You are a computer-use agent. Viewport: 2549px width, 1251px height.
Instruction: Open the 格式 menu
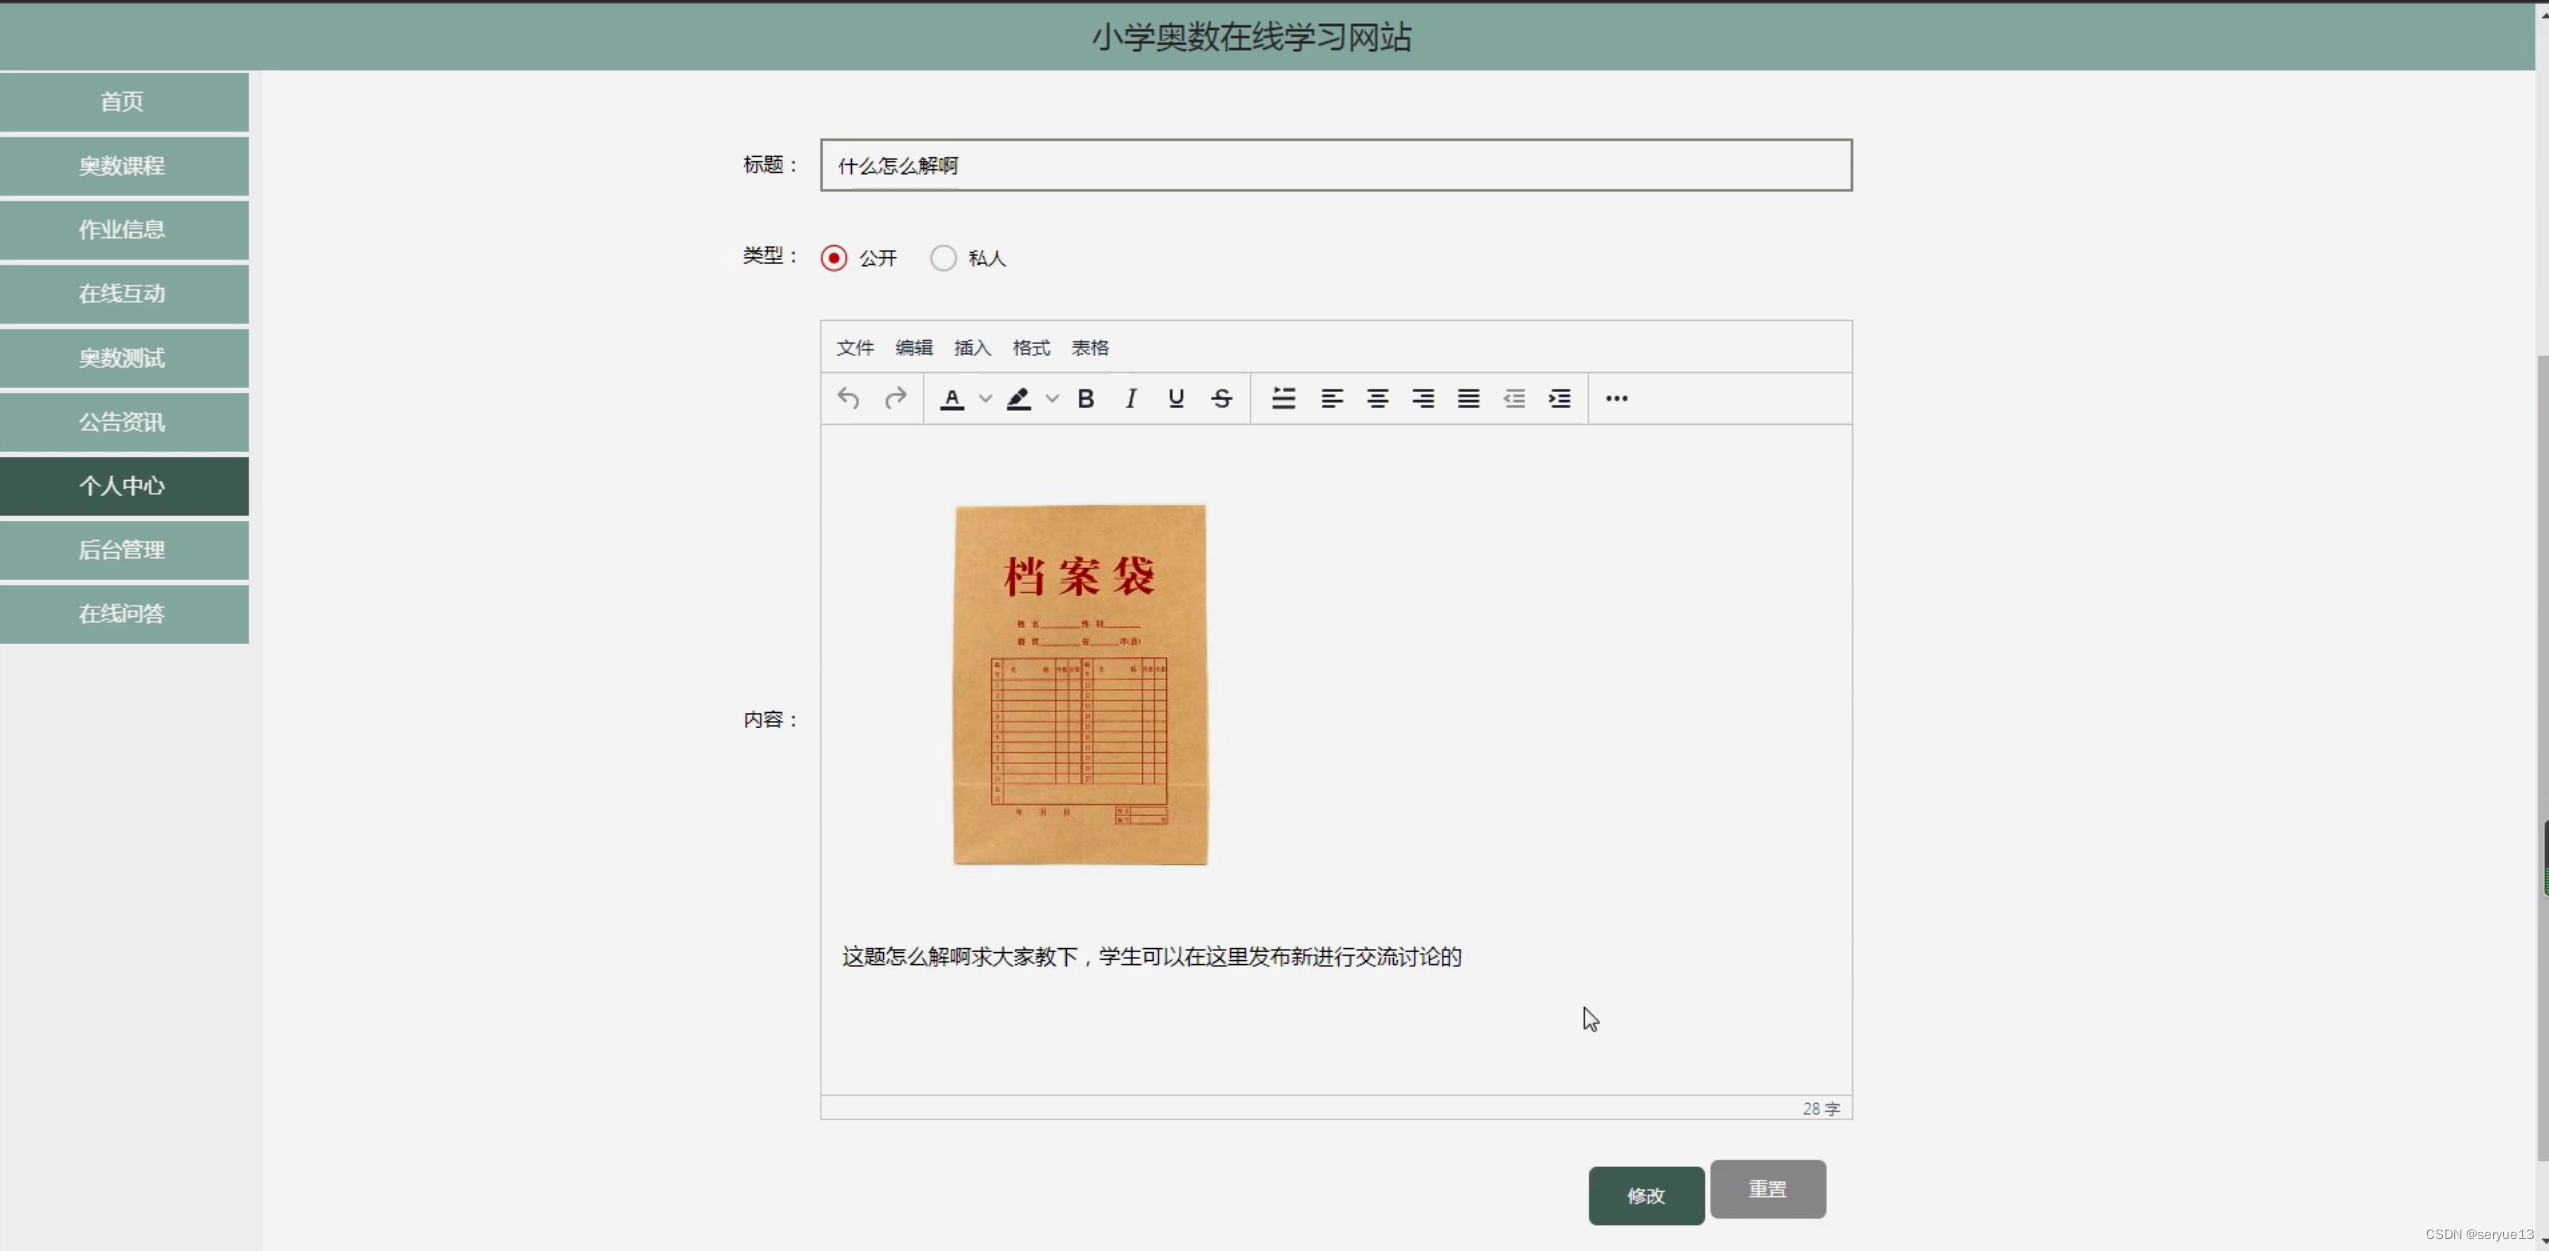(1031, 347)
